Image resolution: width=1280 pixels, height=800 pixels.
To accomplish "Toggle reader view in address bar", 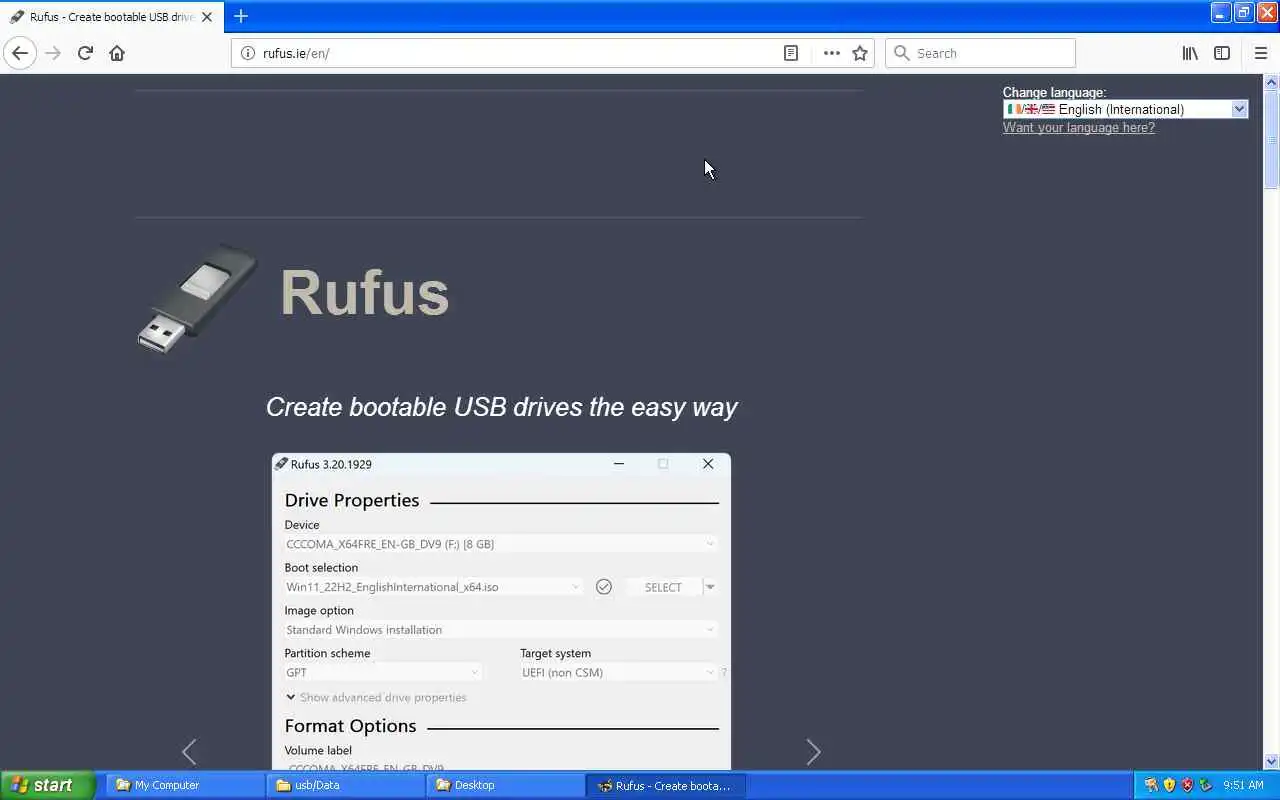I will [791, 53].
